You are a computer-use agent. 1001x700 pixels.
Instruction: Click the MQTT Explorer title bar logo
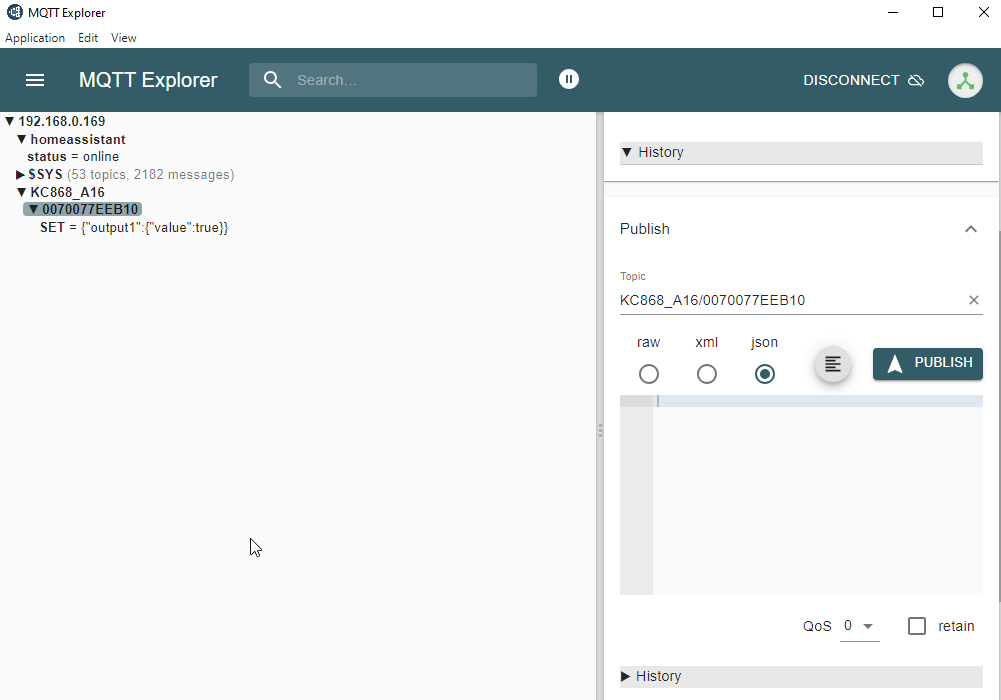(15, 13)
